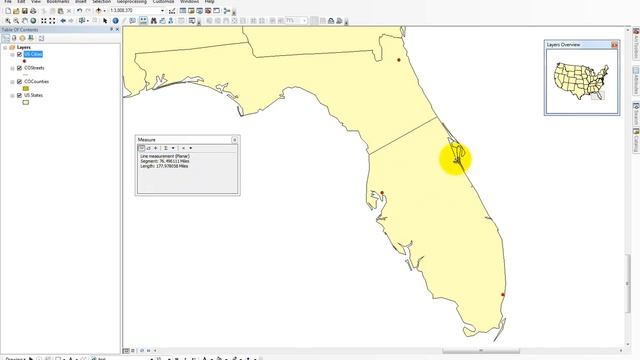Pick the Measure tool on the toolbar
The image size is (640, 360).
pos(143,21)
